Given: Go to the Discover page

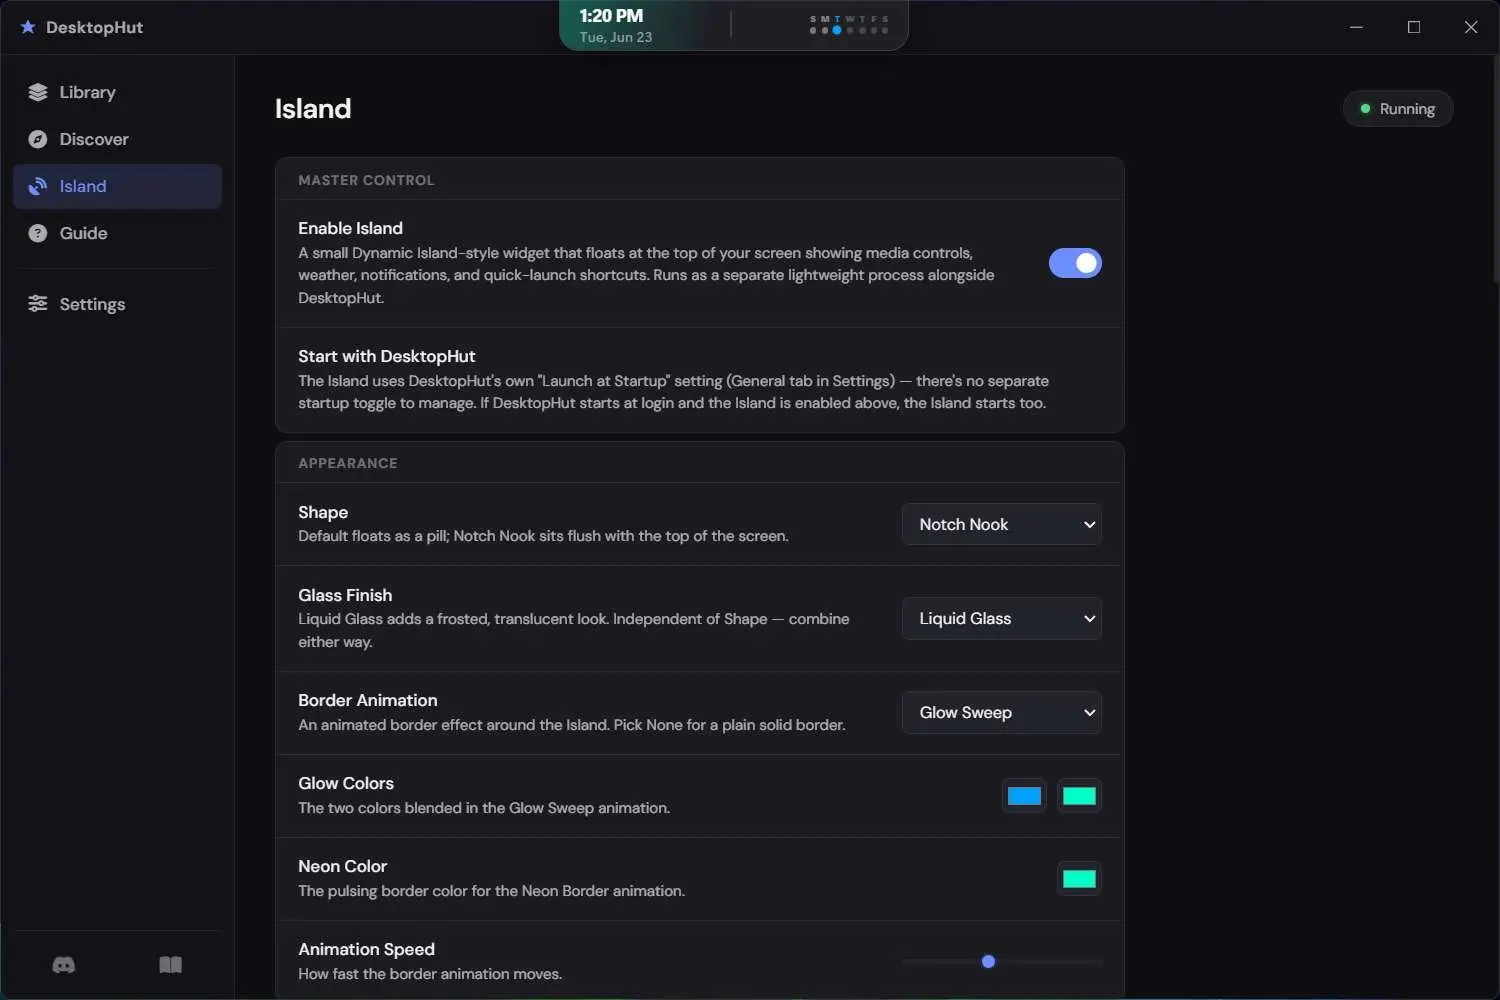Looking at the screenshot, I should coord(117,139).
